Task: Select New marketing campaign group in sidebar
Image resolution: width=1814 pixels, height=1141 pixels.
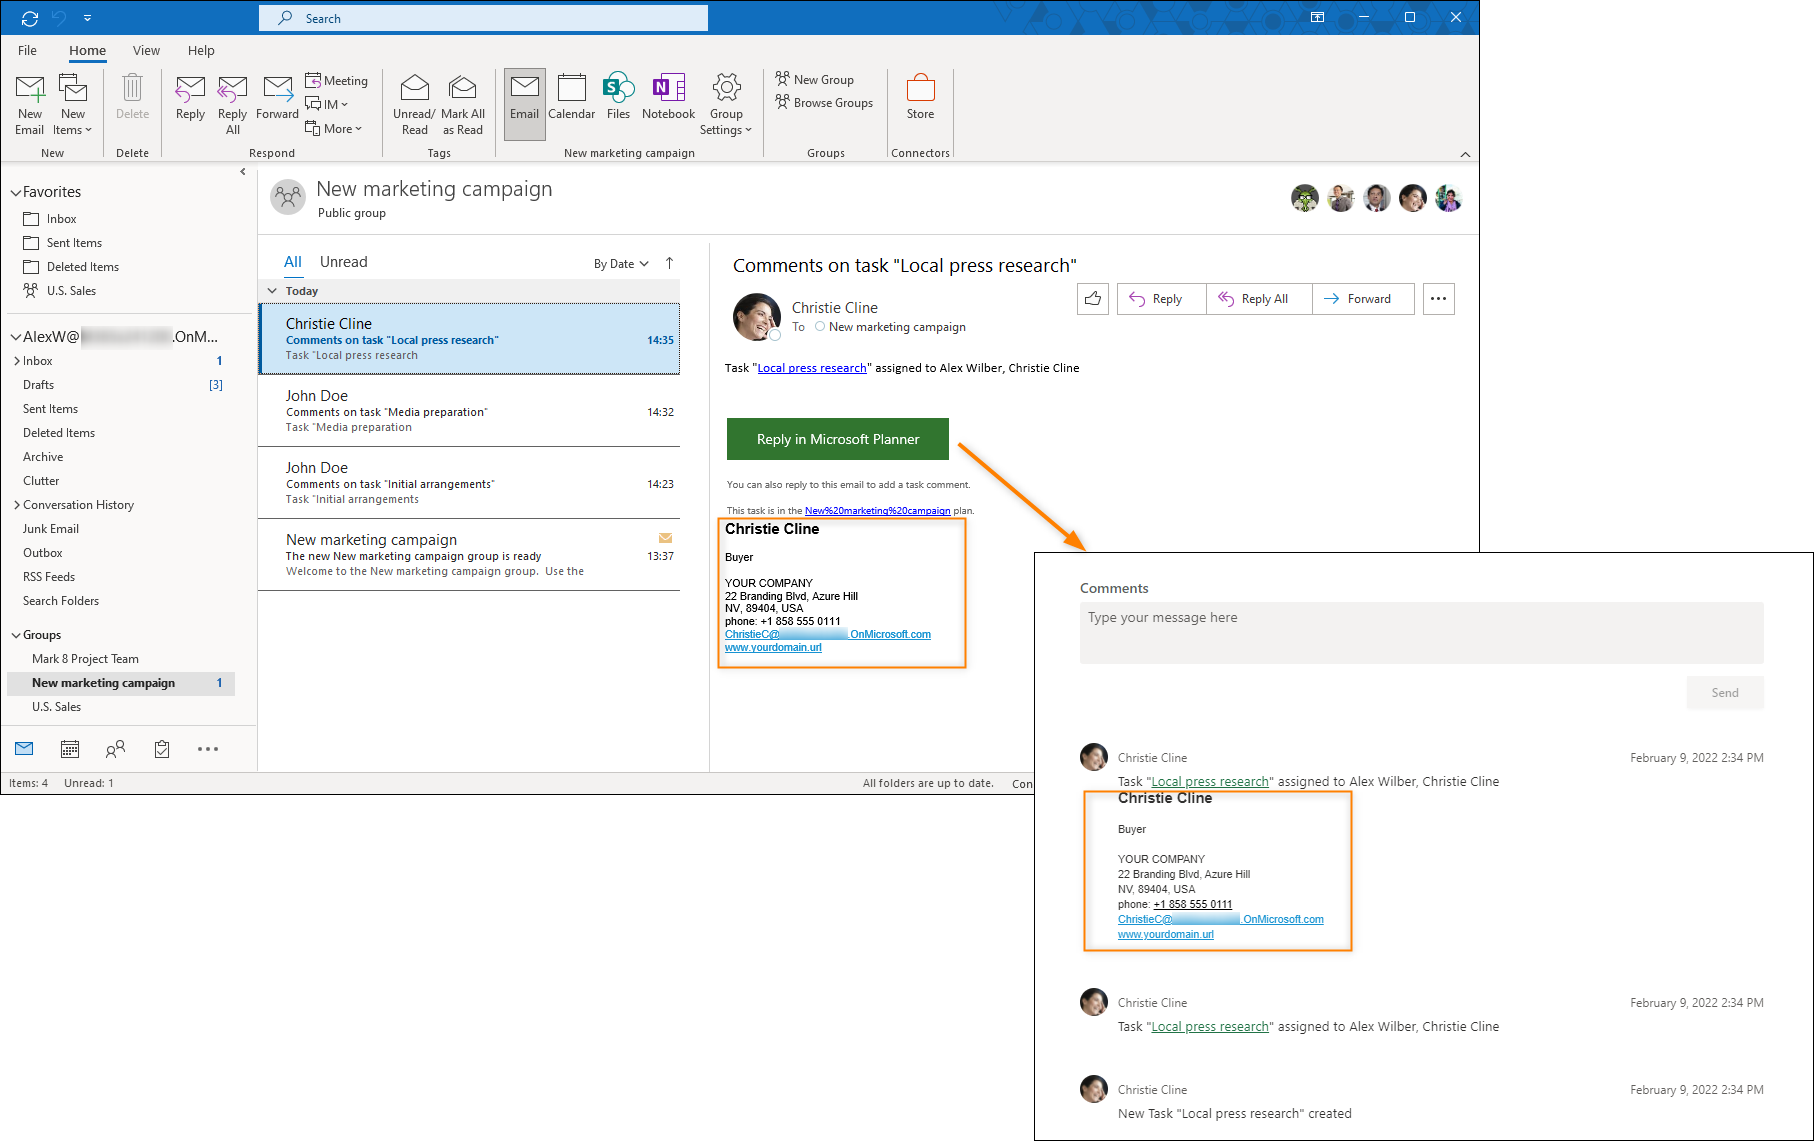Action: tap(121, 683)
